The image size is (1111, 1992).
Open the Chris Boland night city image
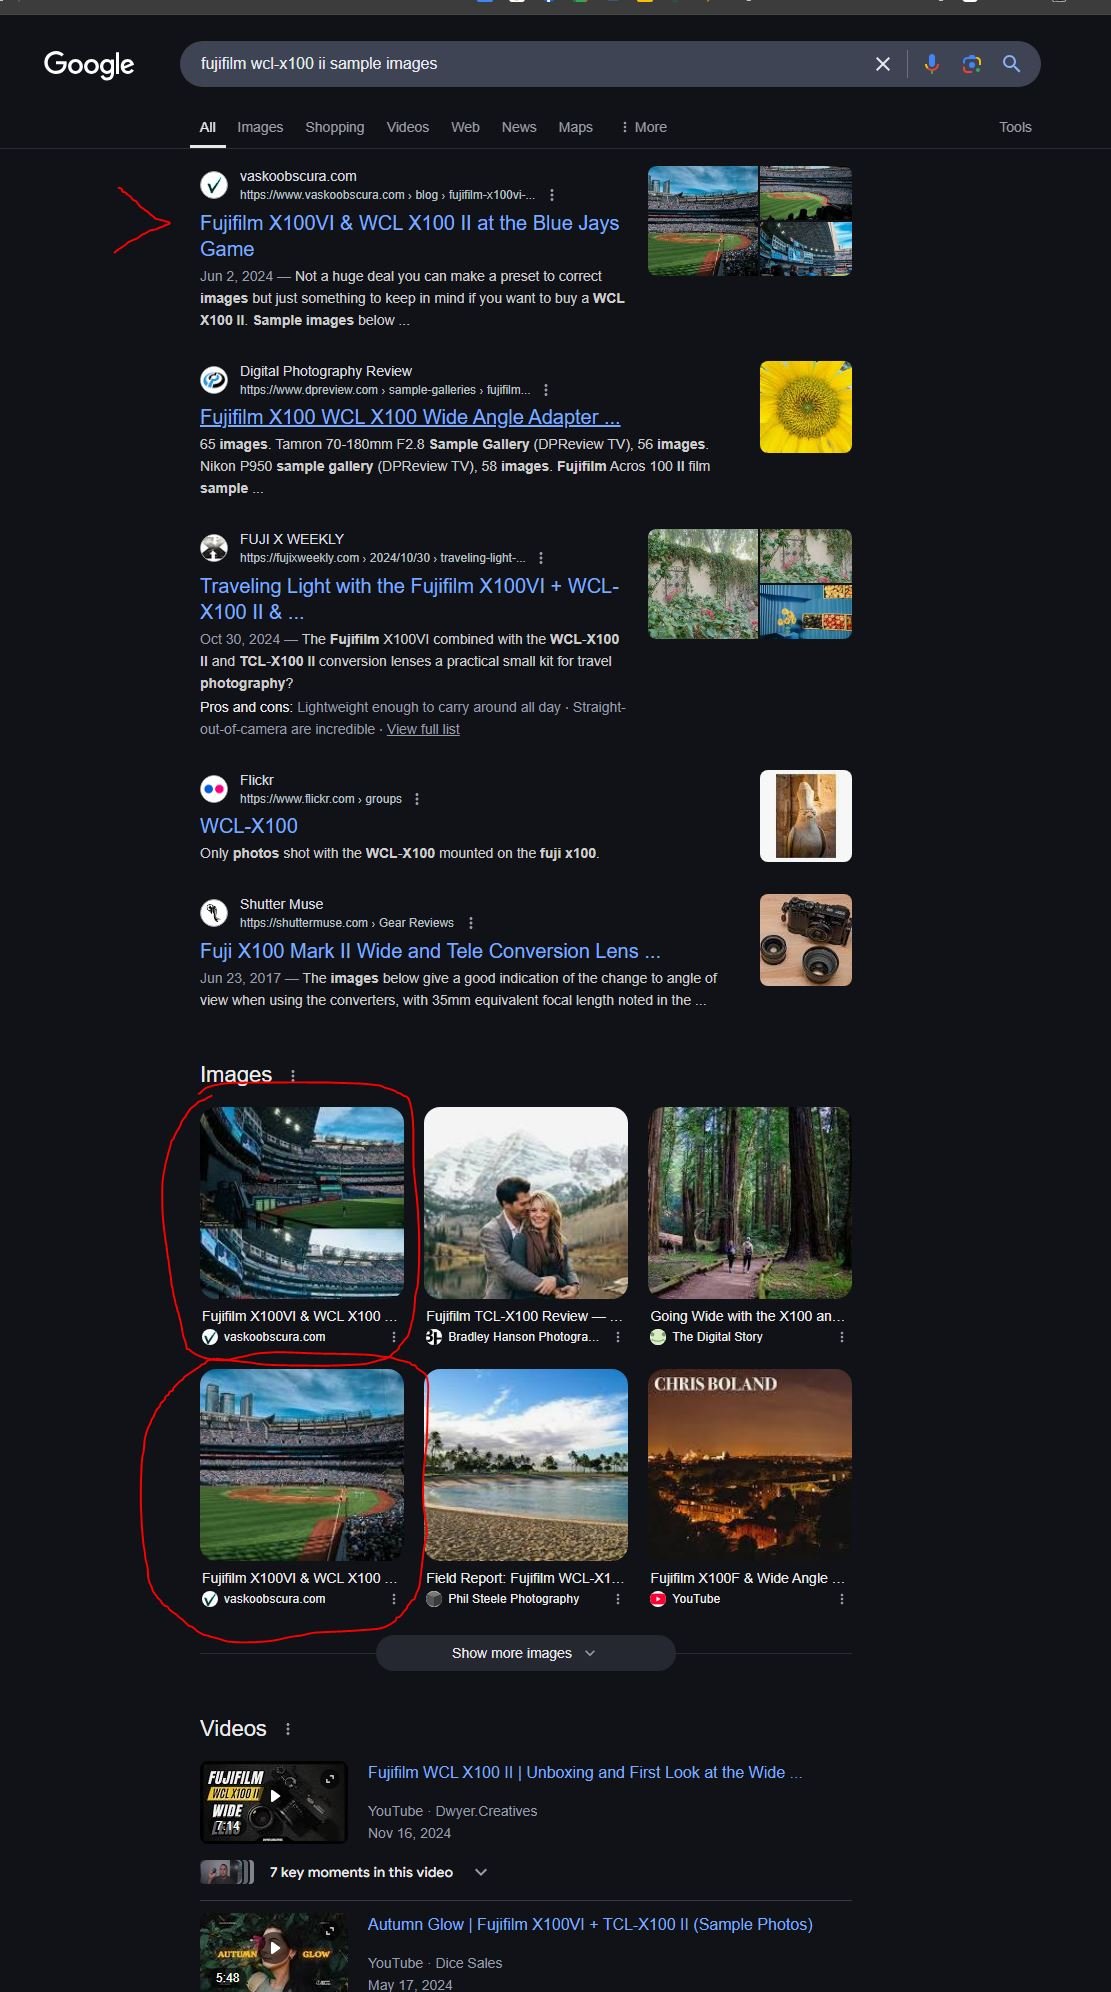pyautogui.click(x=750, y=1464)
